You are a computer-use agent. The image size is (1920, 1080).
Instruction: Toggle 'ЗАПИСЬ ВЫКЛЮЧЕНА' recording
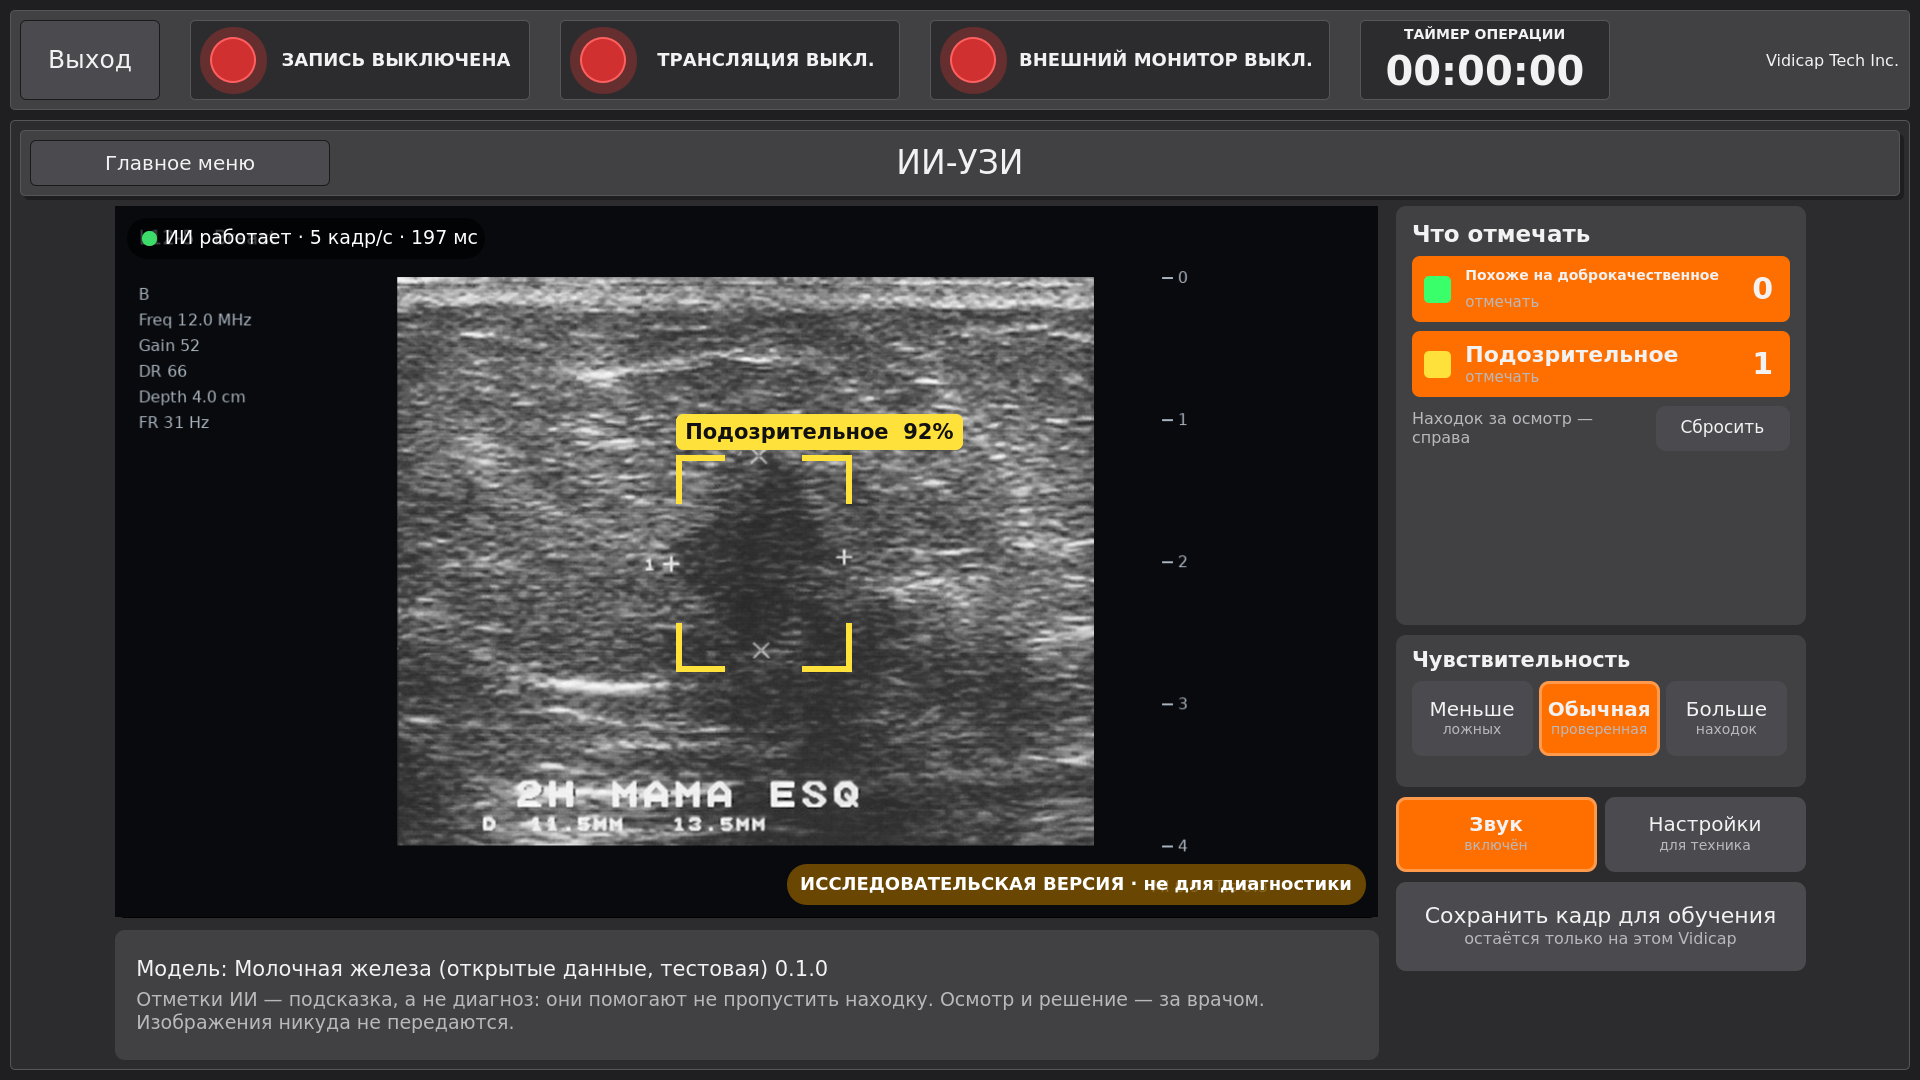pyautogui.click(x=360, y=60)
